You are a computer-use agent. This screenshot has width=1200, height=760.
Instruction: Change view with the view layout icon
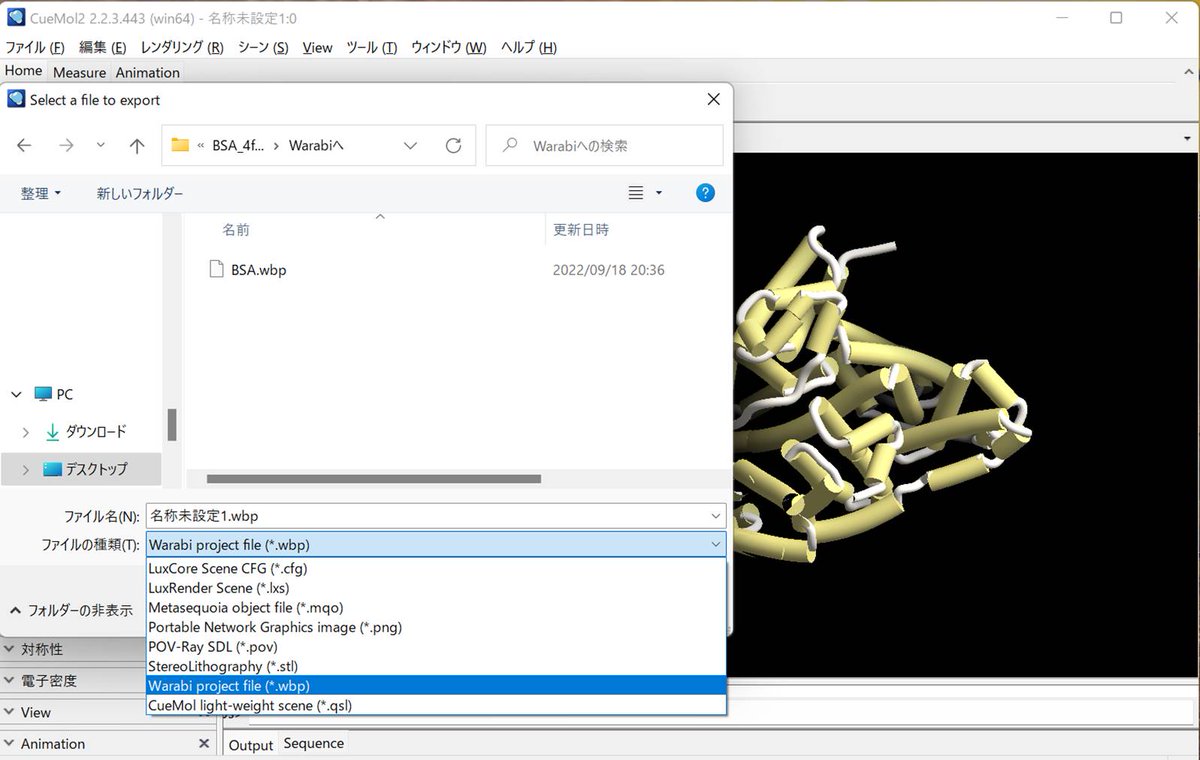tap(636, 193)
